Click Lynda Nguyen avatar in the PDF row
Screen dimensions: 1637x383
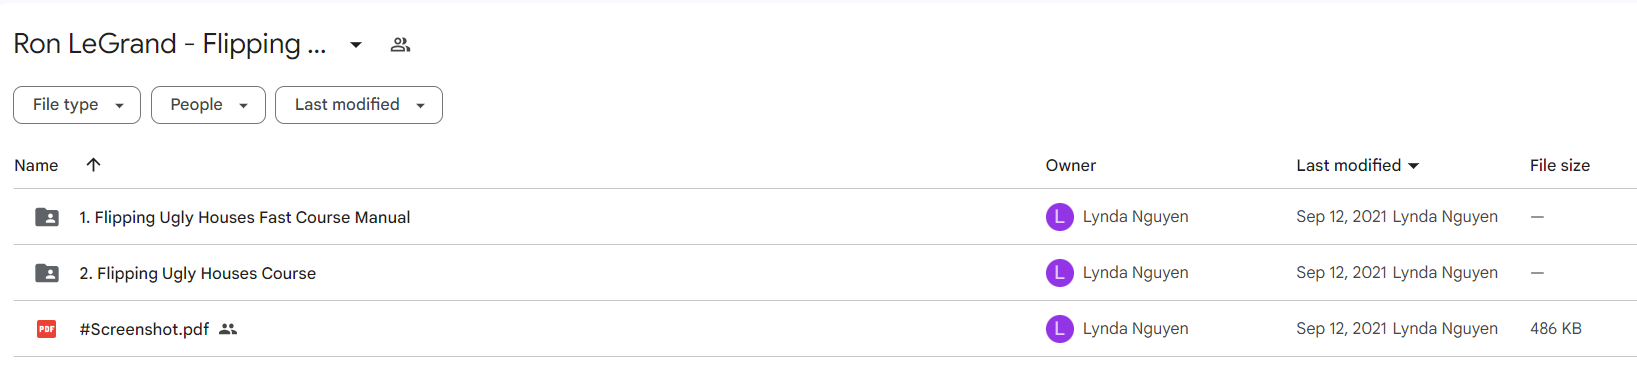[x=1059, y=329]
